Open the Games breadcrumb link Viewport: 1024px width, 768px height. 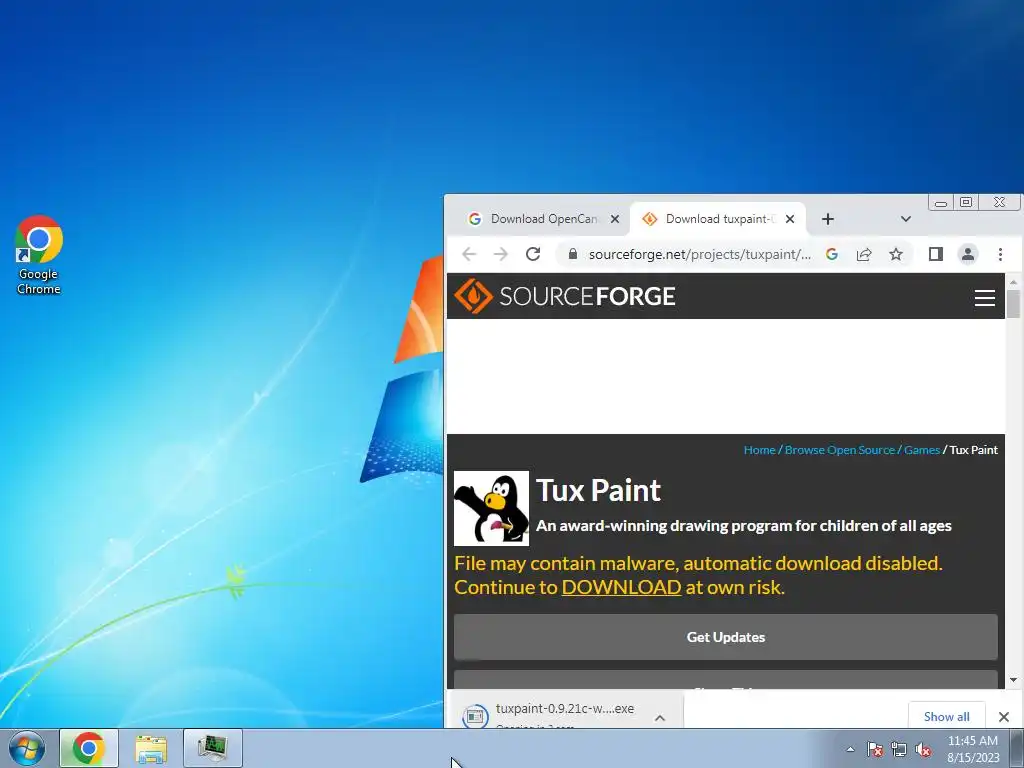point(921,449)
